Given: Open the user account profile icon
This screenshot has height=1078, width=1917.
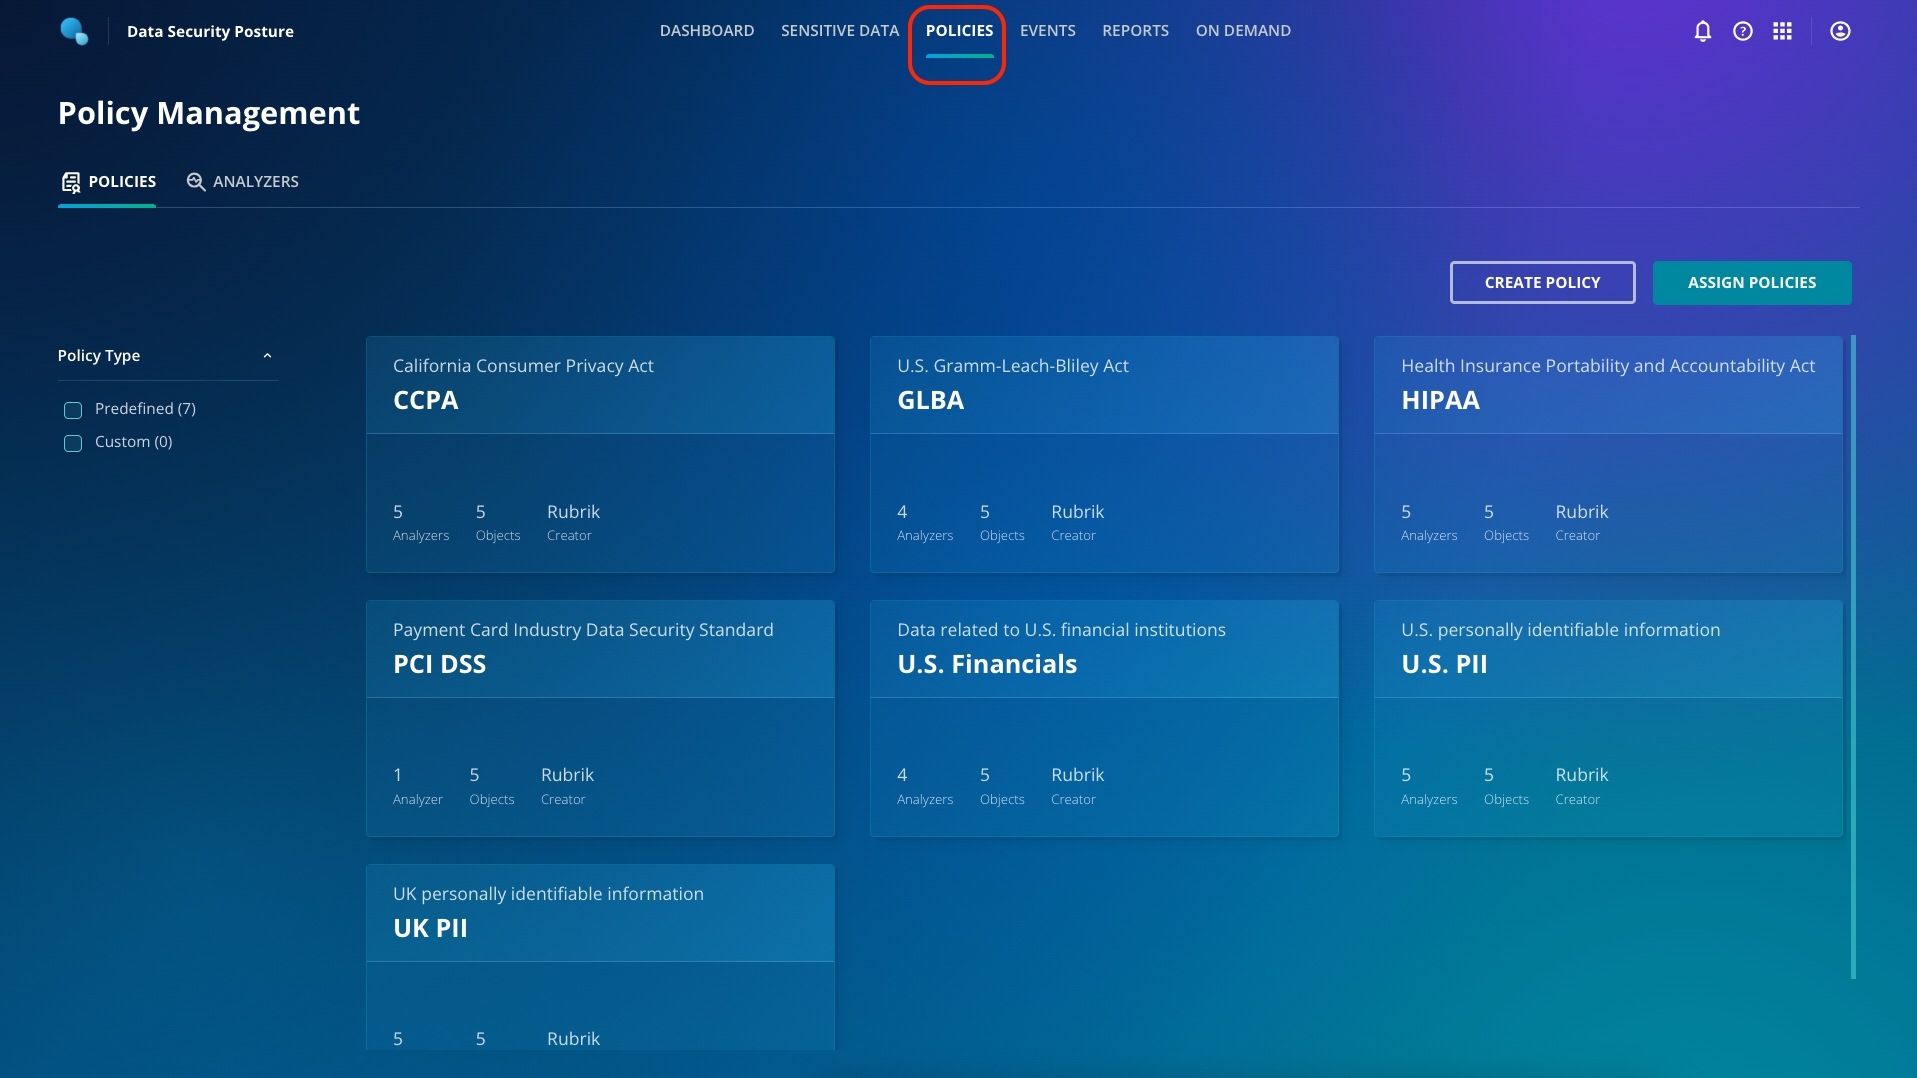Looking at the screenshot, I should (1839, 31).
